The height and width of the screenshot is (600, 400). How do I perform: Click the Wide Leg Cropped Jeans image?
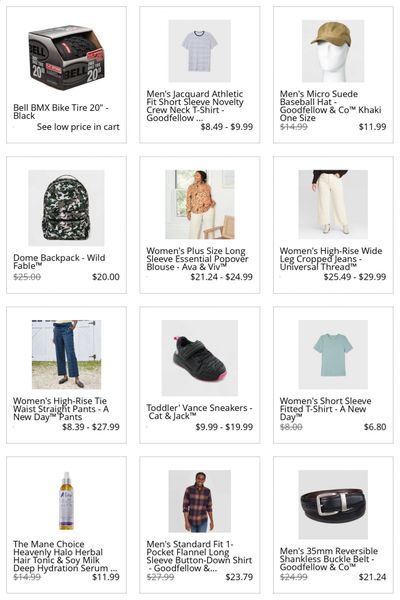pyautogui.click(x=333, y=204)
